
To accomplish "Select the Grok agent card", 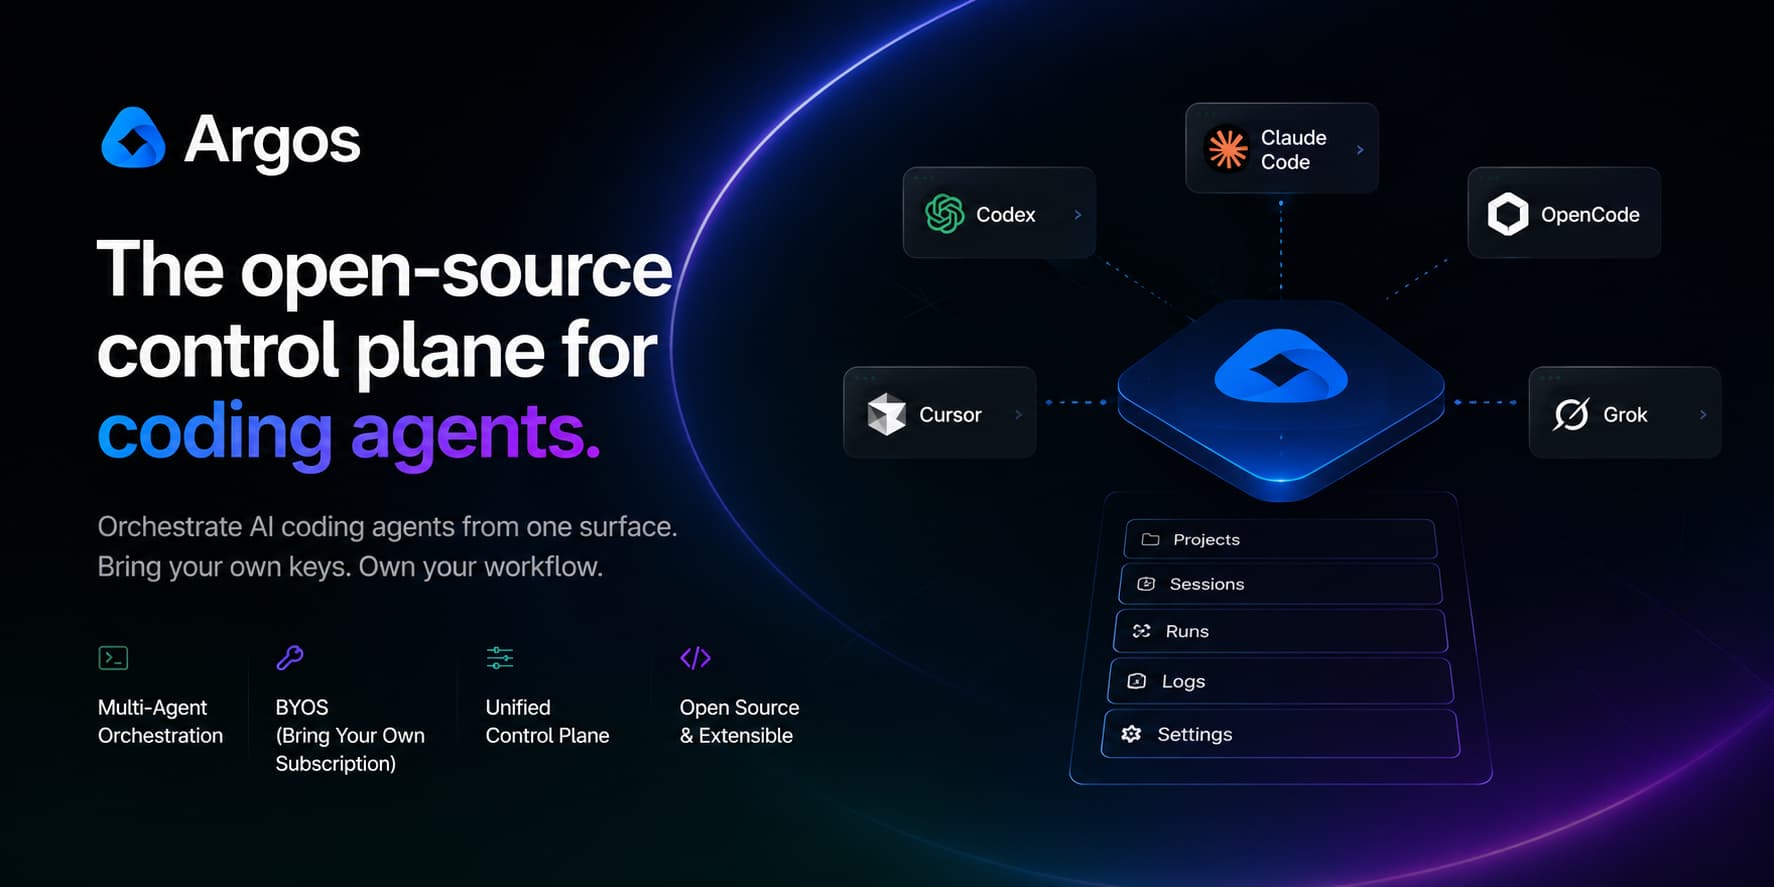I will click(x=1625, y=413).
